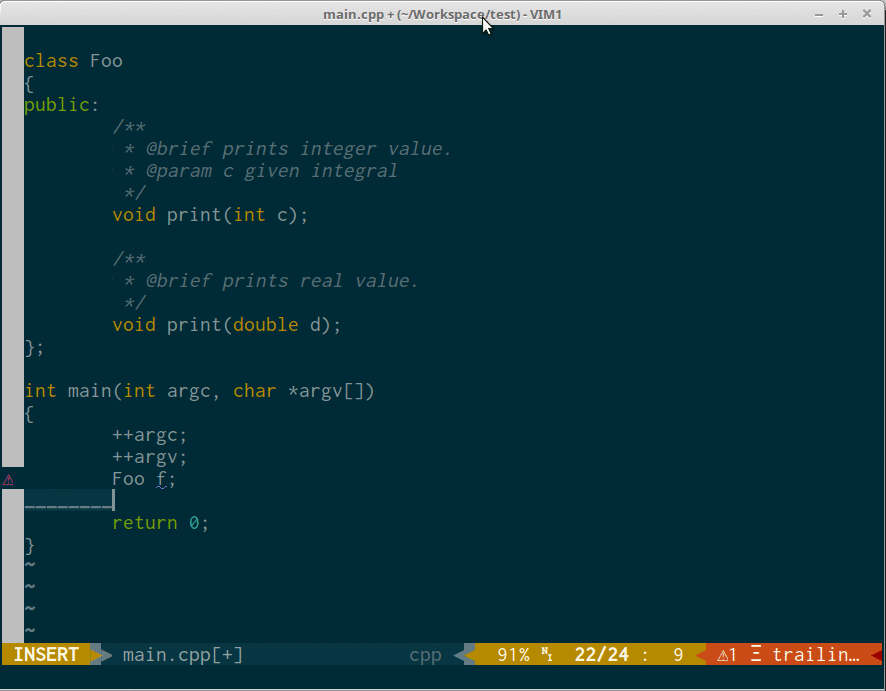Maximize the VIM window
The width and height of the screenshot is (886, 691).
click(843, 14)
